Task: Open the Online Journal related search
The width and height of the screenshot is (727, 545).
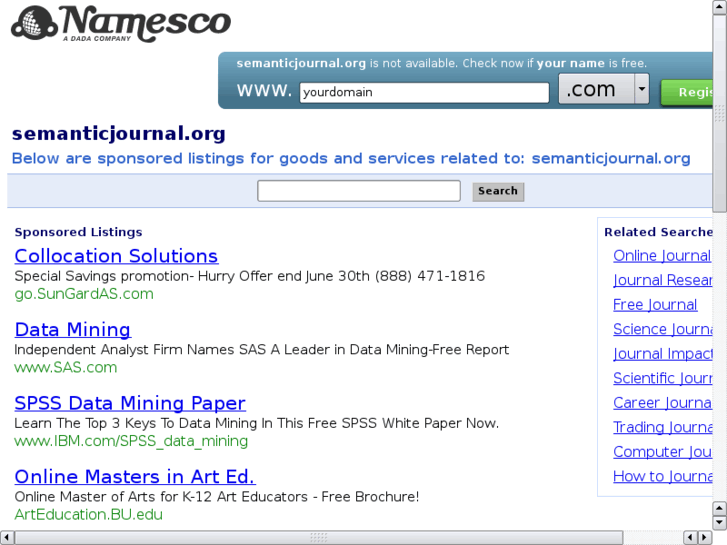Action: pyautogui.click(x=662, y=256)
